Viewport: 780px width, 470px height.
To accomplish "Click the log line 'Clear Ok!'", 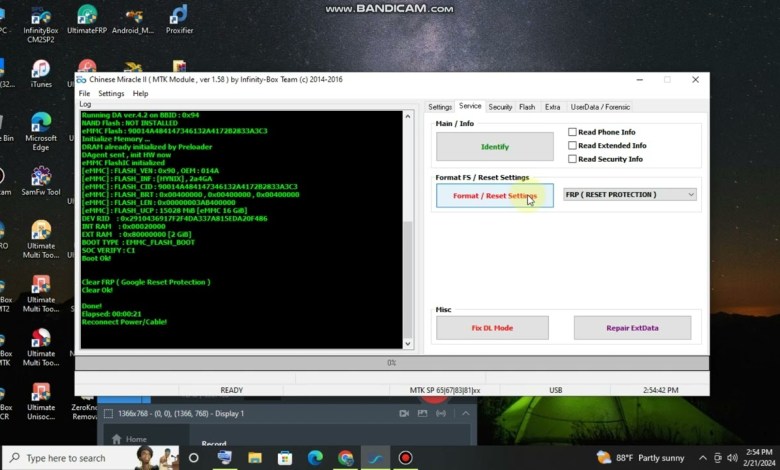I will pyautogui.click(x=98, y=290).
